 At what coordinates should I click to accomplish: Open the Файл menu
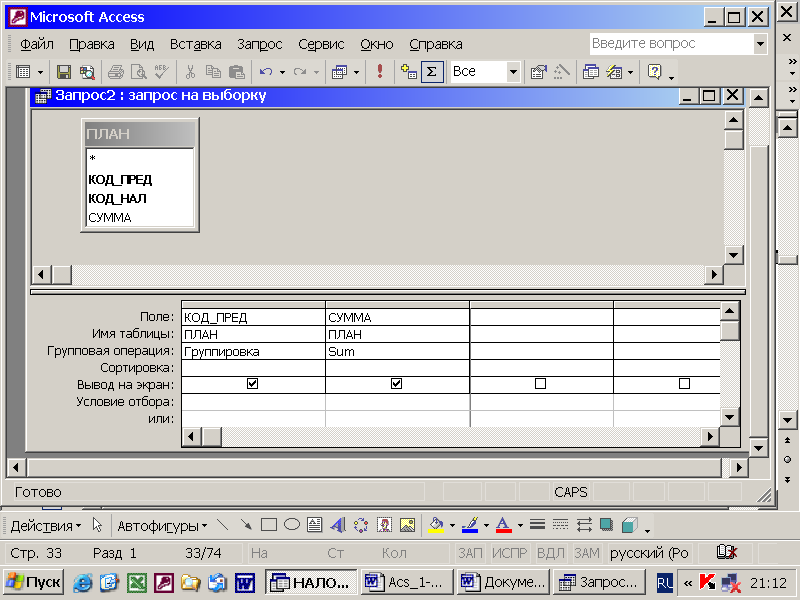(37, 44)
